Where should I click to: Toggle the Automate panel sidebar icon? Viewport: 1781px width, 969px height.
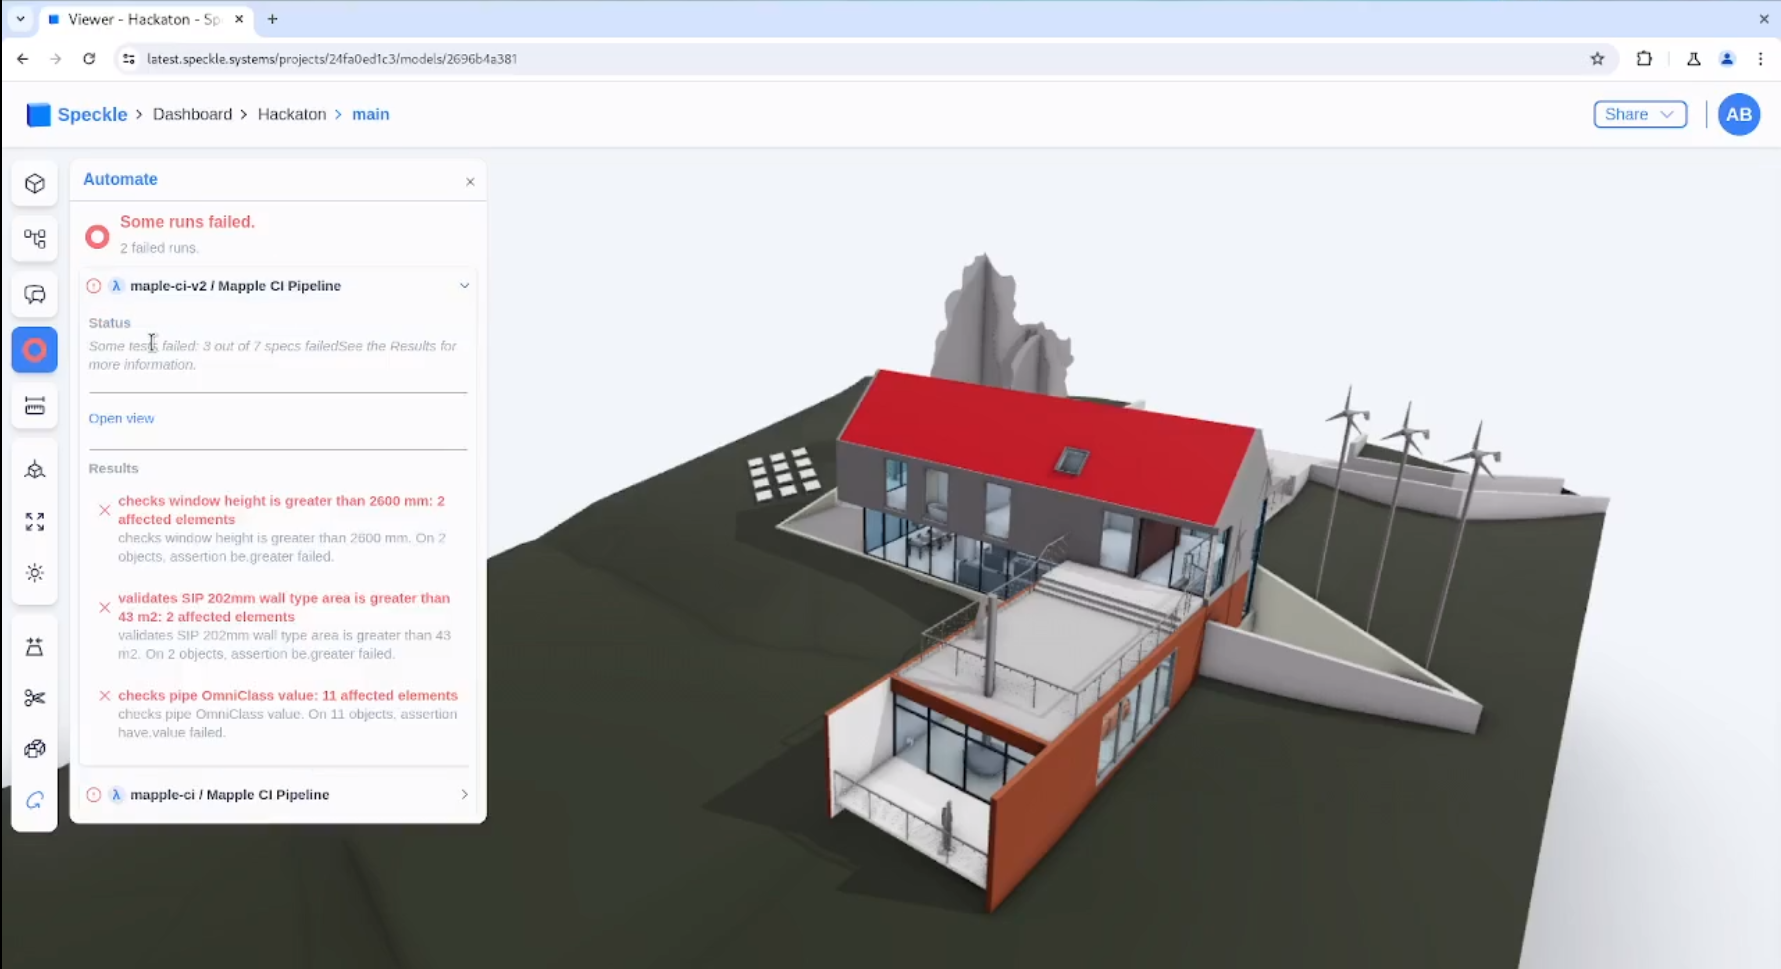point(35,350)
